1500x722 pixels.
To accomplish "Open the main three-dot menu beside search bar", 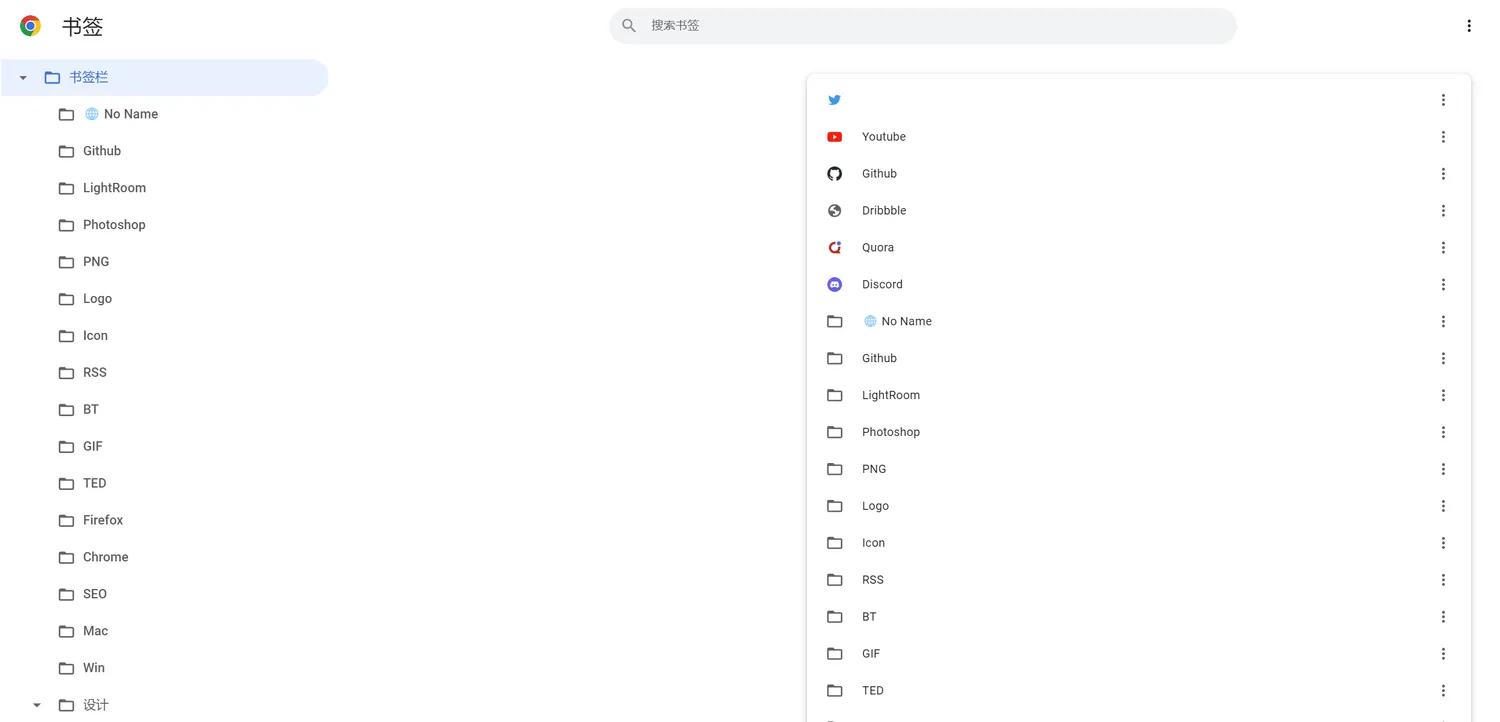I will [1469, 26].
